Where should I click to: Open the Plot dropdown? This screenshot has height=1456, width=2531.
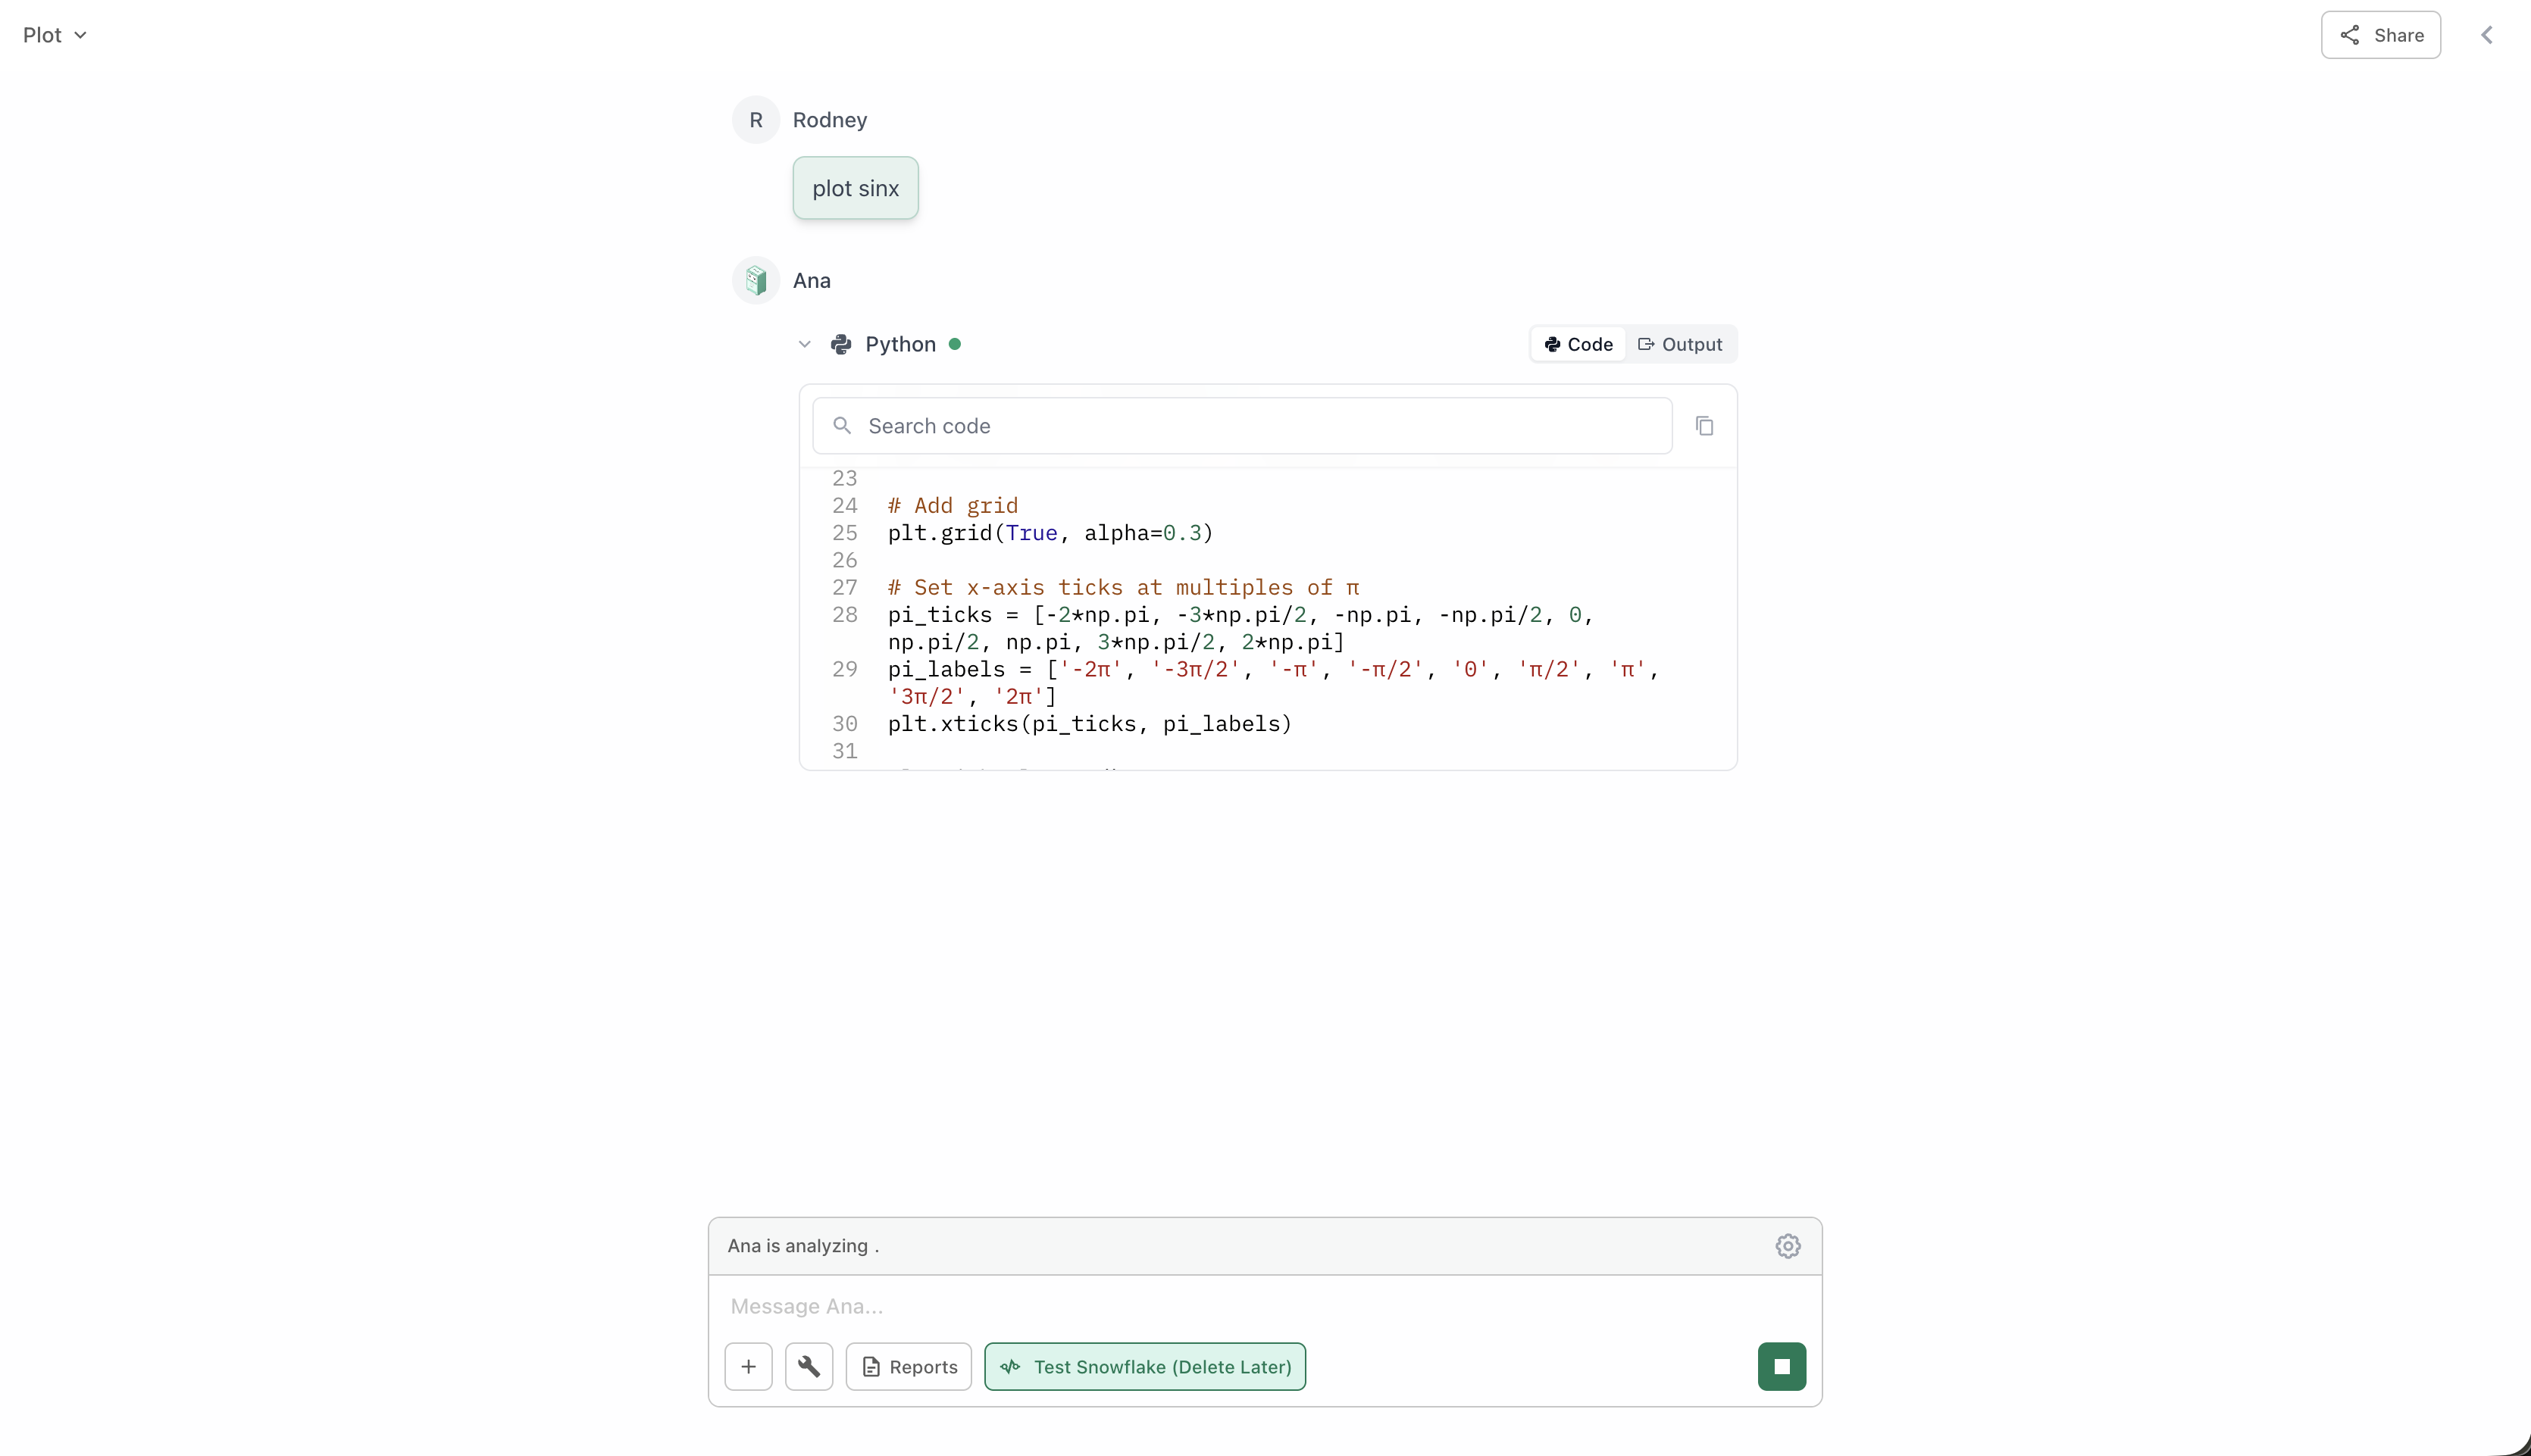pos(55,34)
